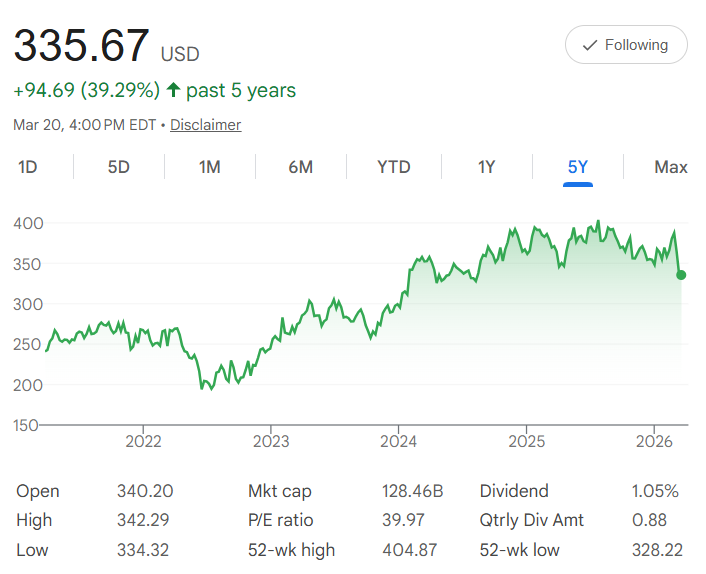Viewport: 706px width, 574px height.
Task: Click the 52-wk high value 404.87
Action: tap(412, 550)
